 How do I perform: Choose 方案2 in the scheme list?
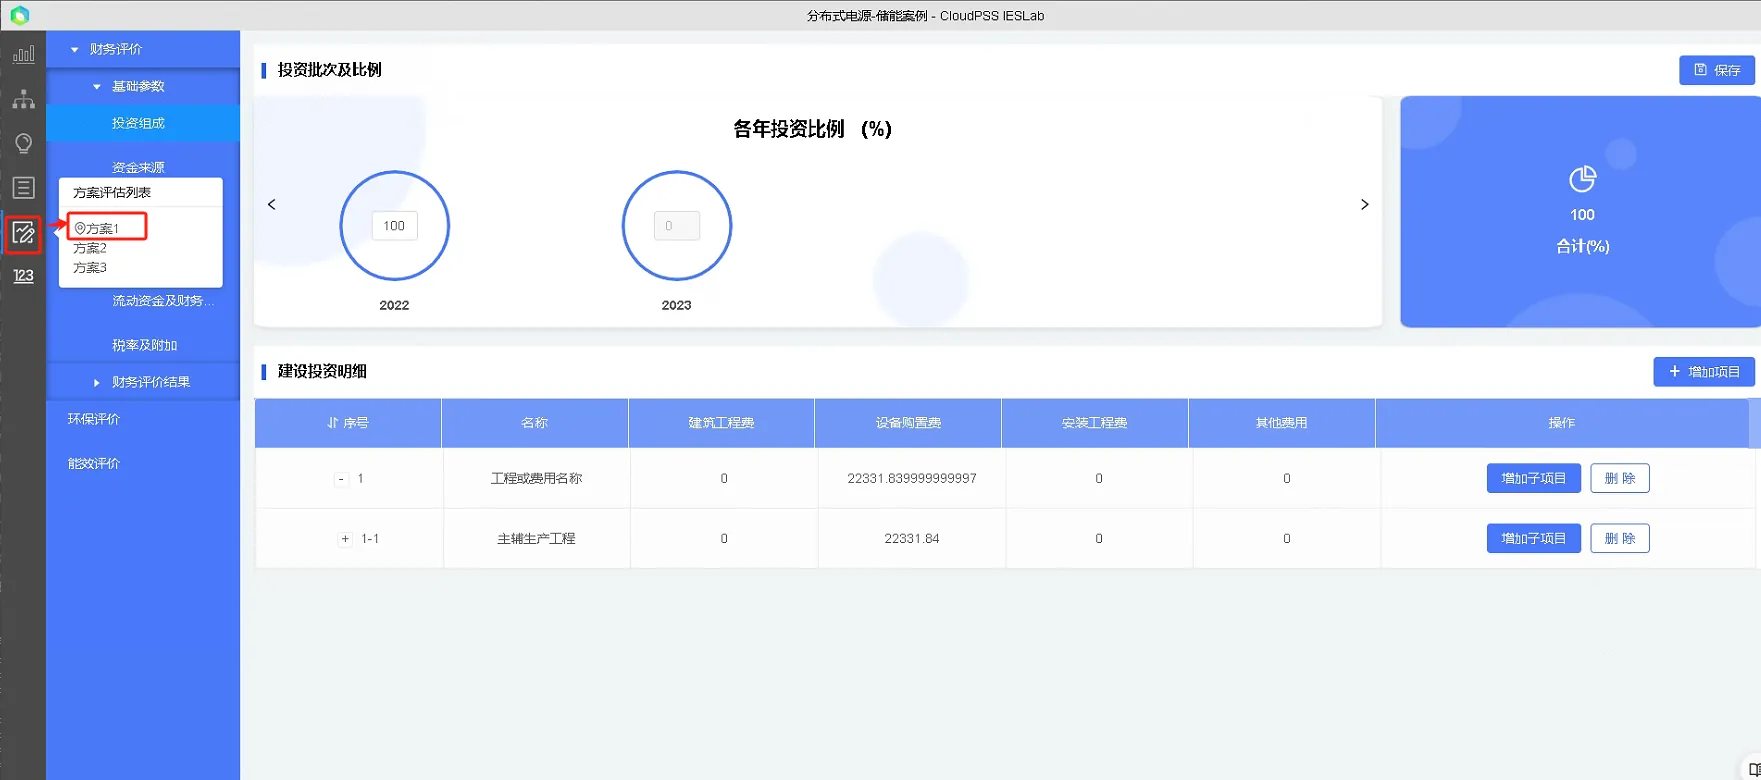pos(90,248)
